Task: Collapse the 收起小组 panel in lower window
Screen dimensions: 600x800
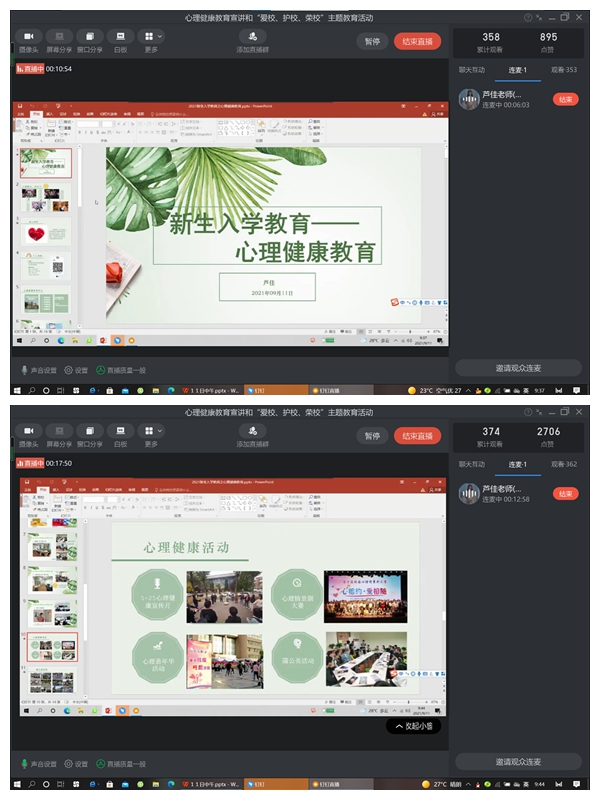Action: coord(413,726)
